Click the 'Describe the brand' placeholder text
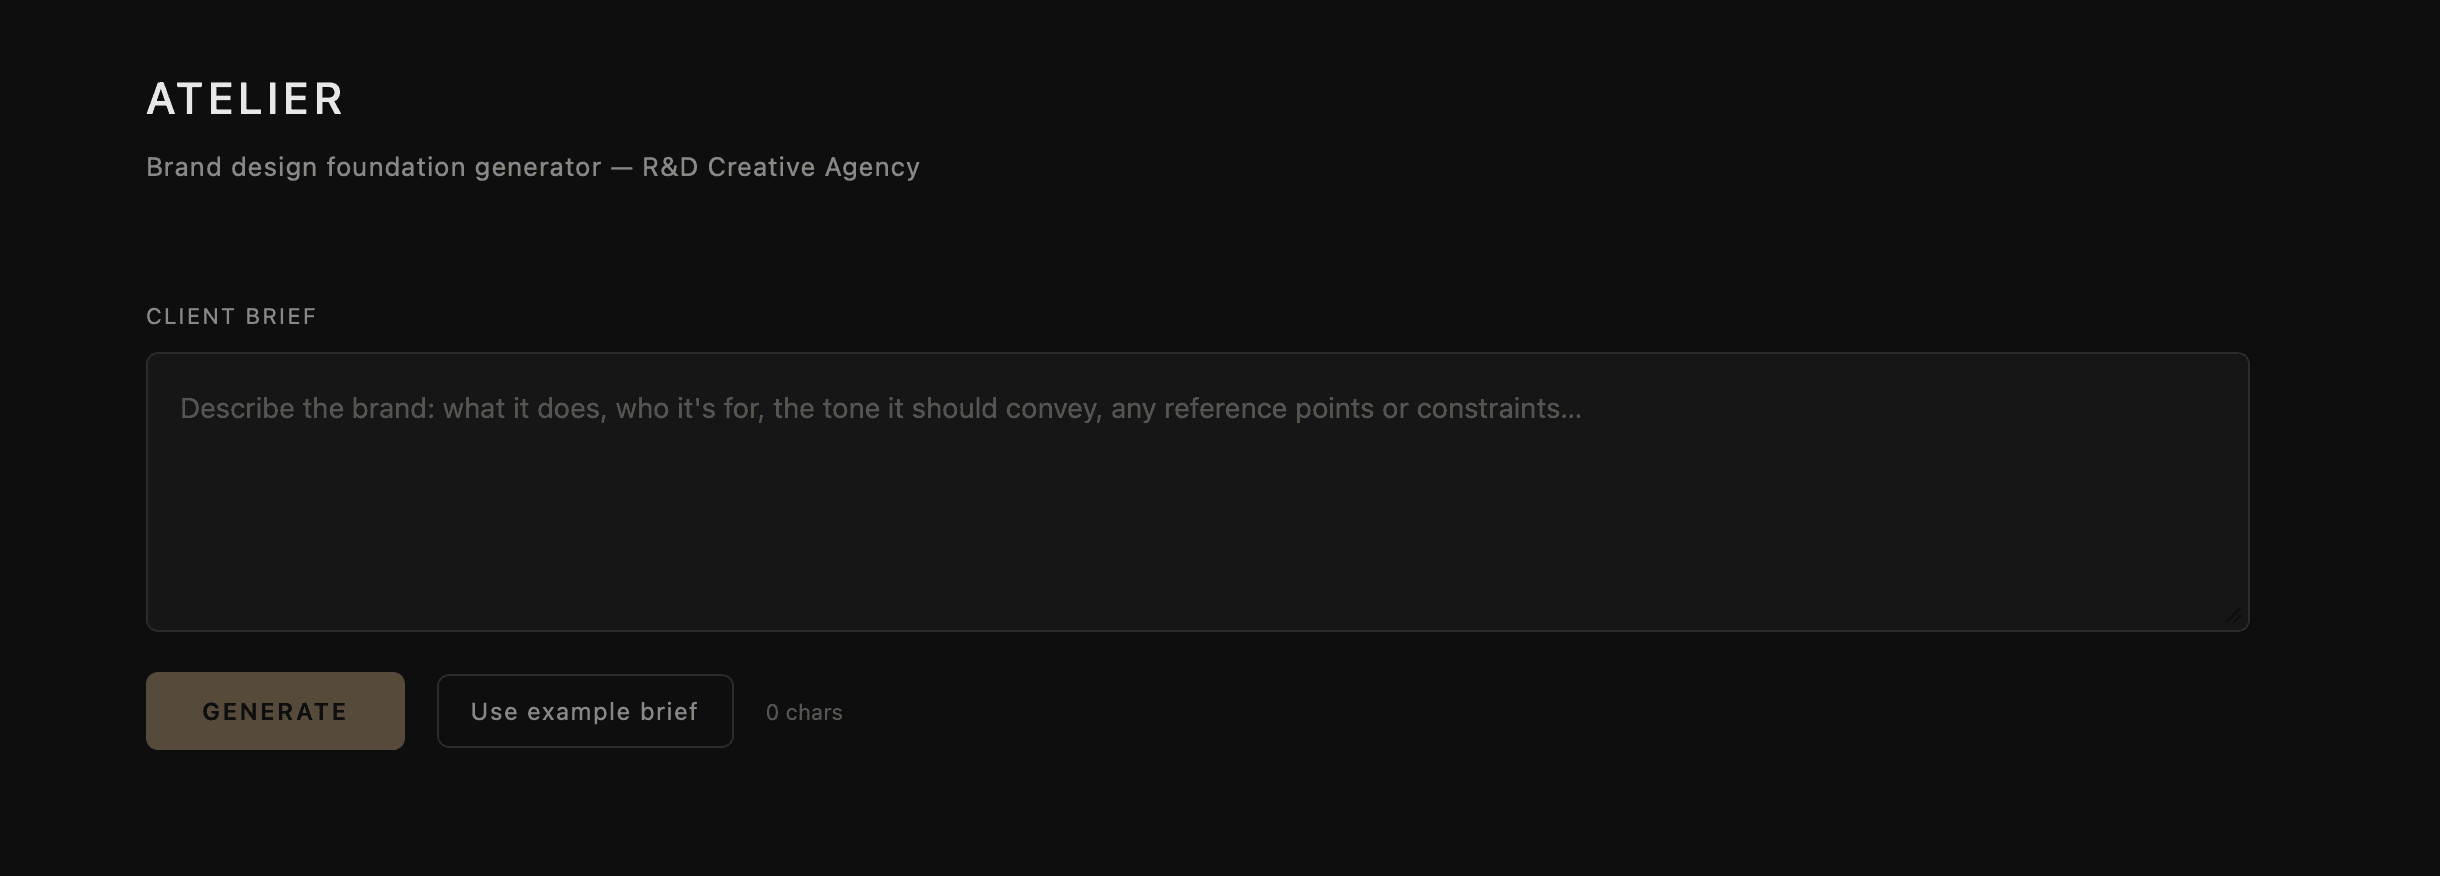2440x876 pixels. [880, 408]
